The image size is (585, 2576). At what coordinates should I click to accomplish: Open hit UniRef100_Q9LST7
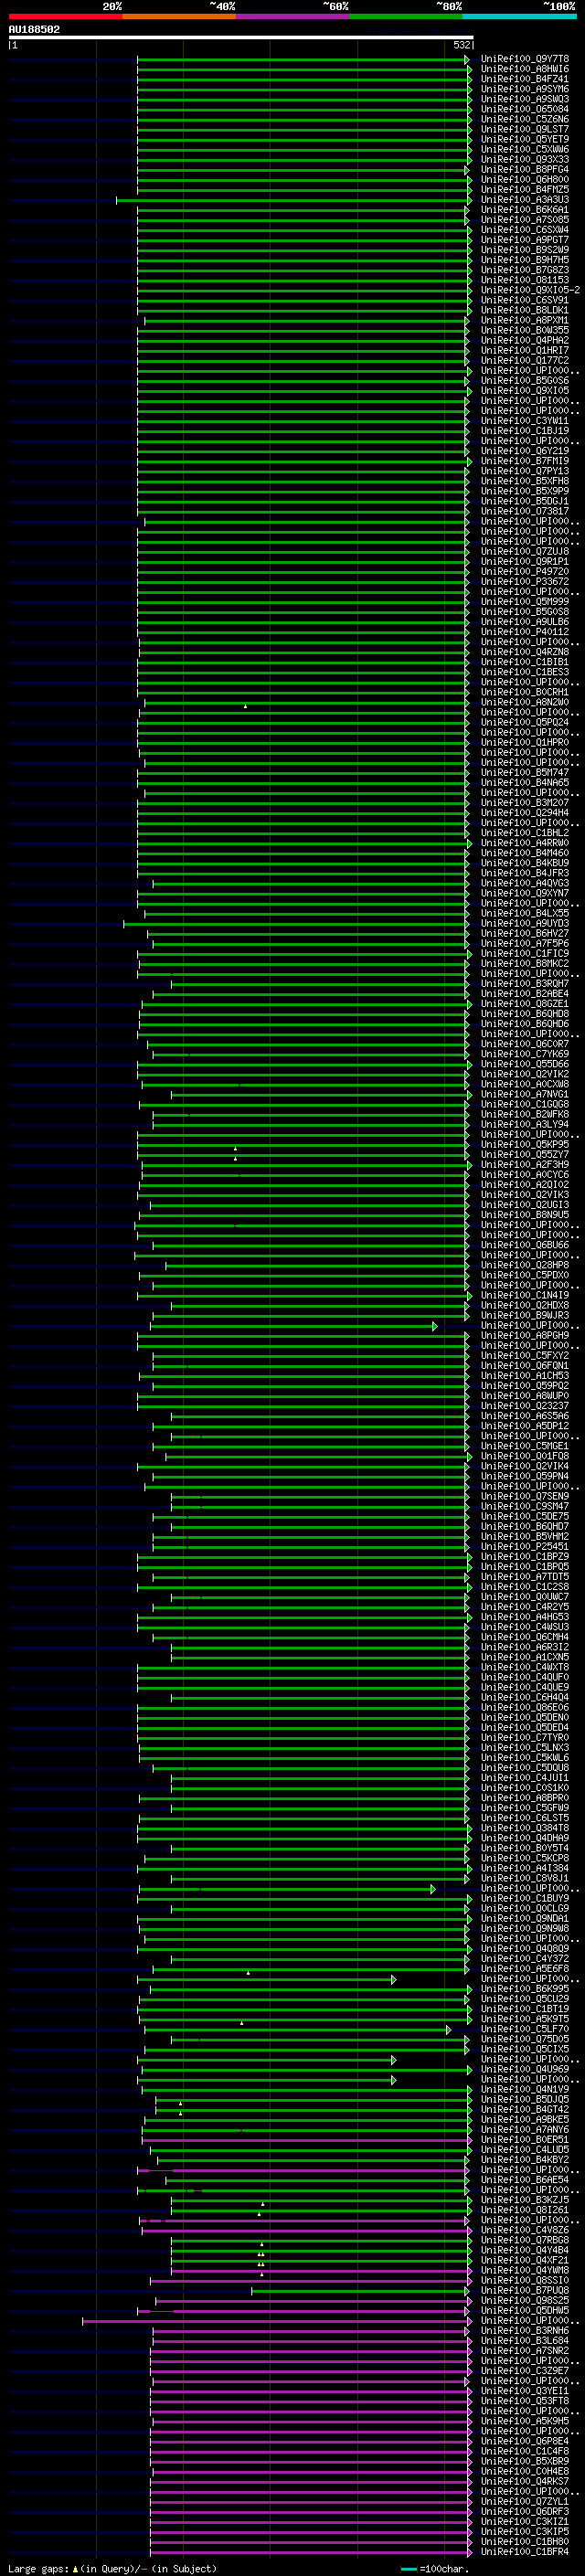pyautogui.click(x=525, y=129)
